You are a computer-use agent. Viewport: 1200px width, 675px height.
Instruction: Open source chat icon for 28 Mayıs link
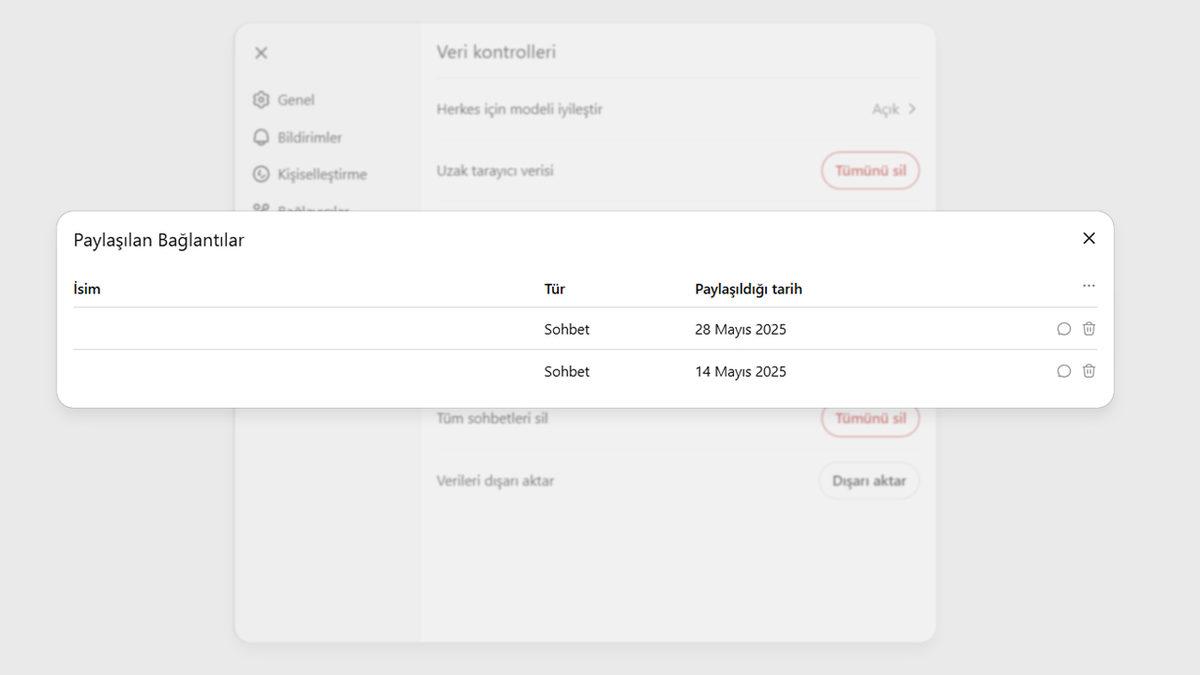(1063, 328)
